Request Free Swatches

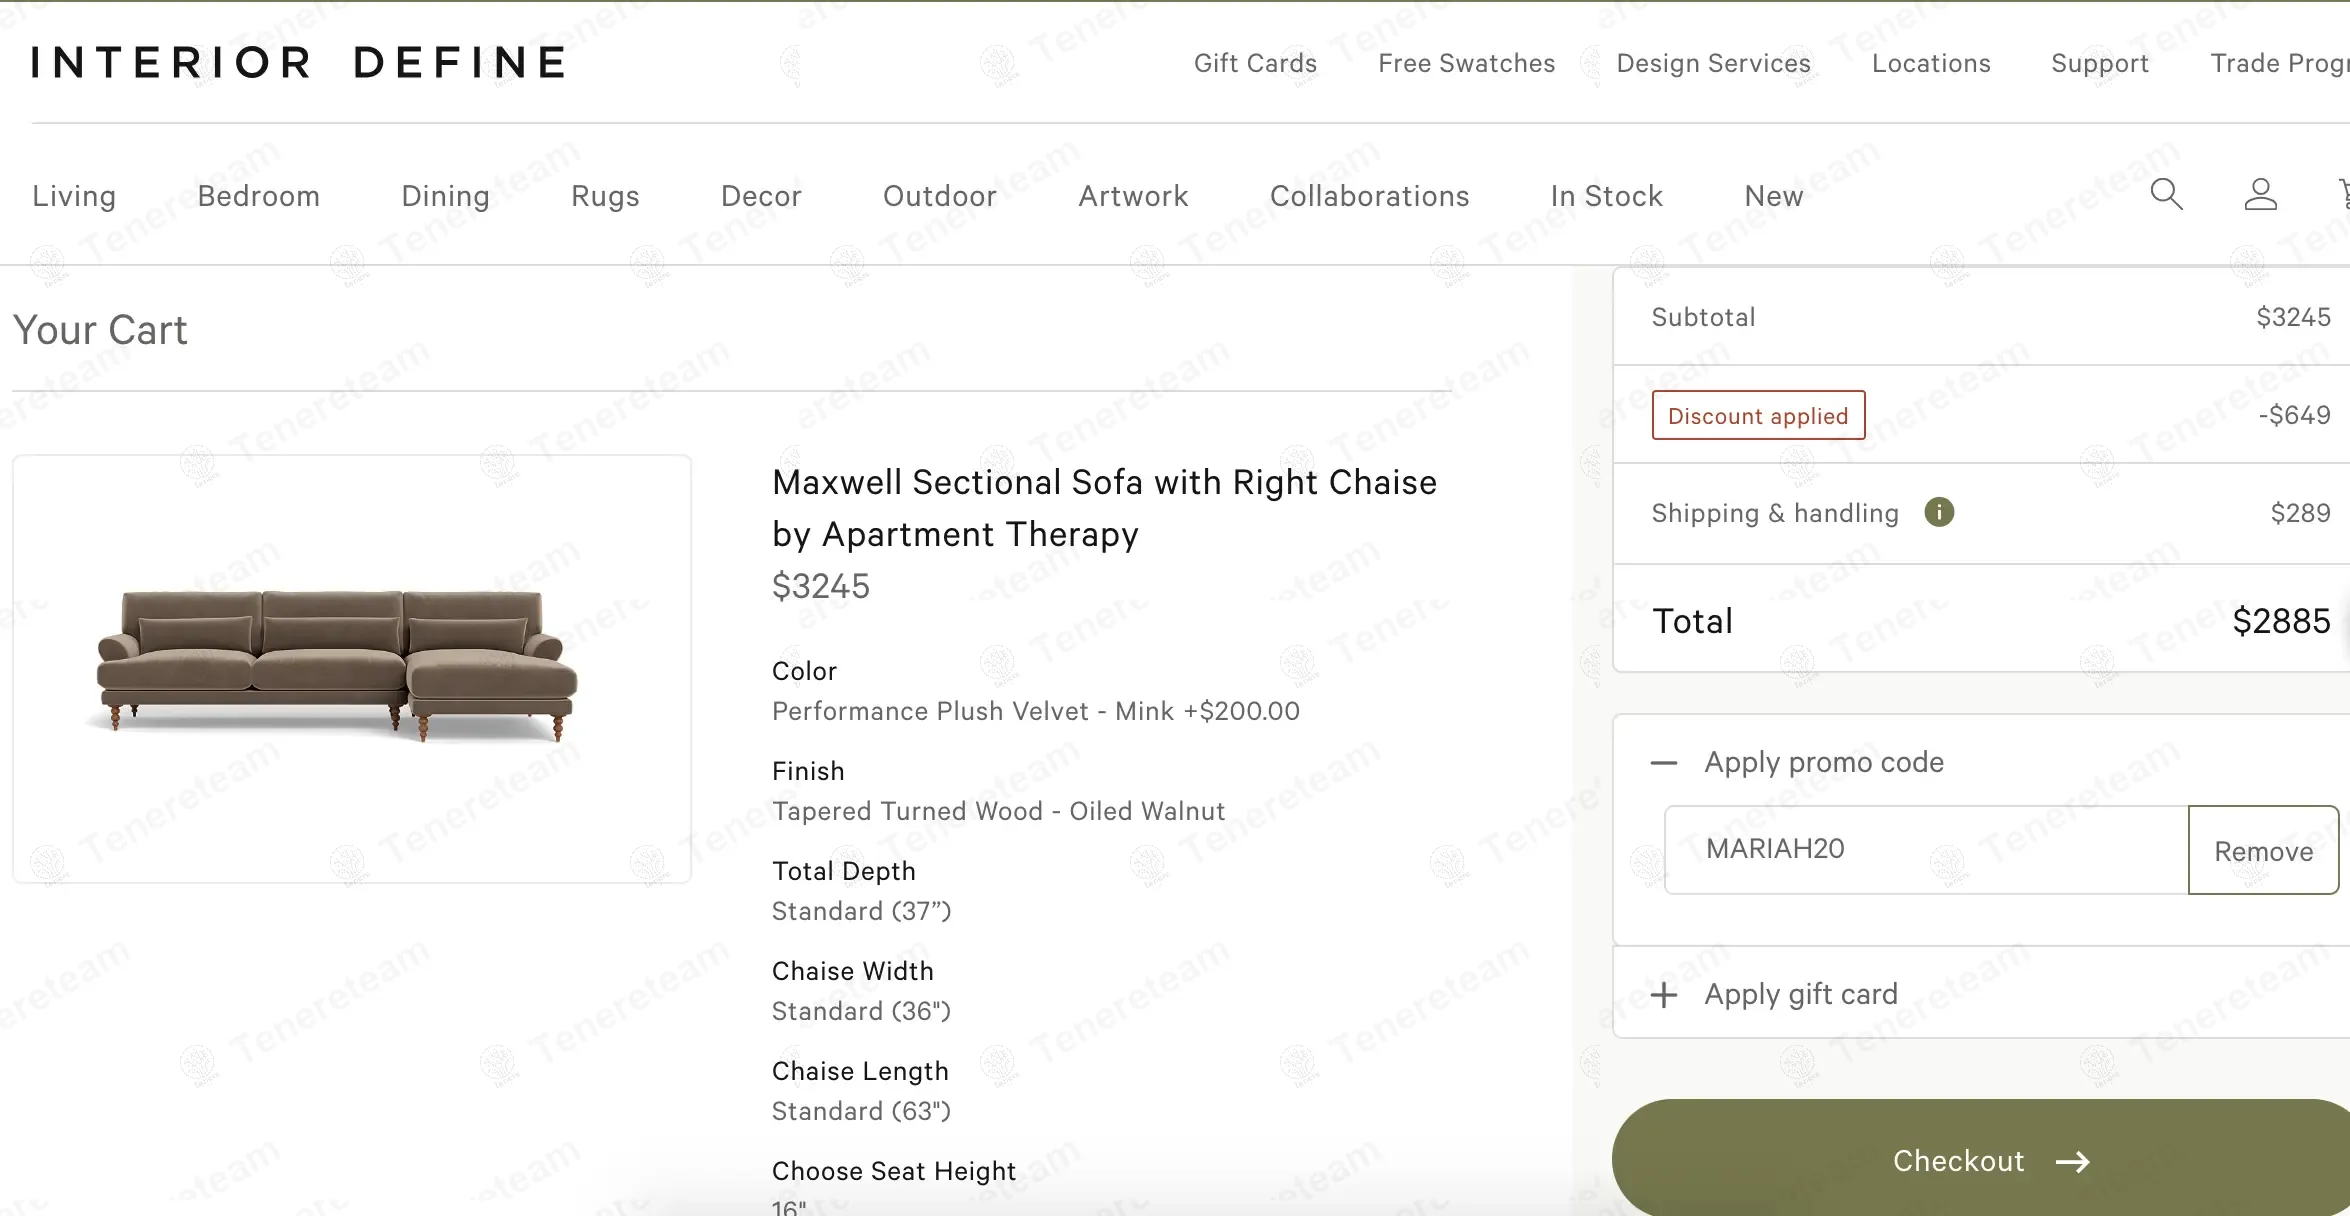[x=1466, y=63]
